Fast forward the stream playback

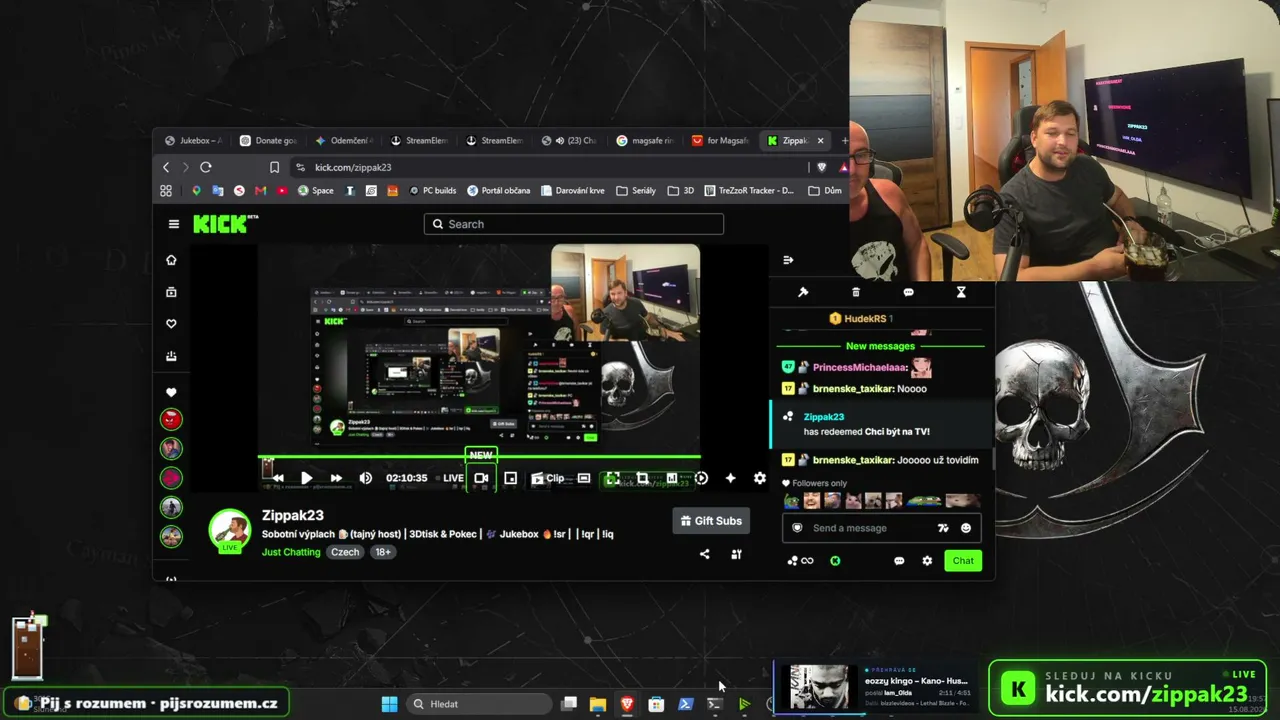click(336, 478)
